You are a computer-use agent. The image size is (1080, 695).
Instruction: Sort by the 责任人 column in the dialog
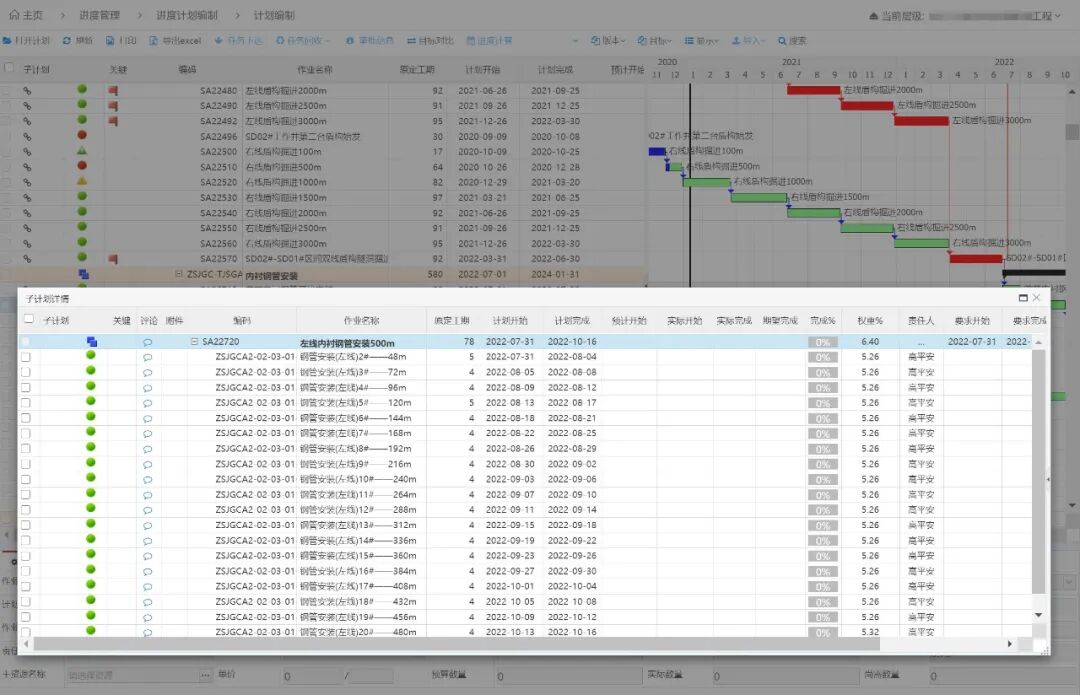coord(921,320)
